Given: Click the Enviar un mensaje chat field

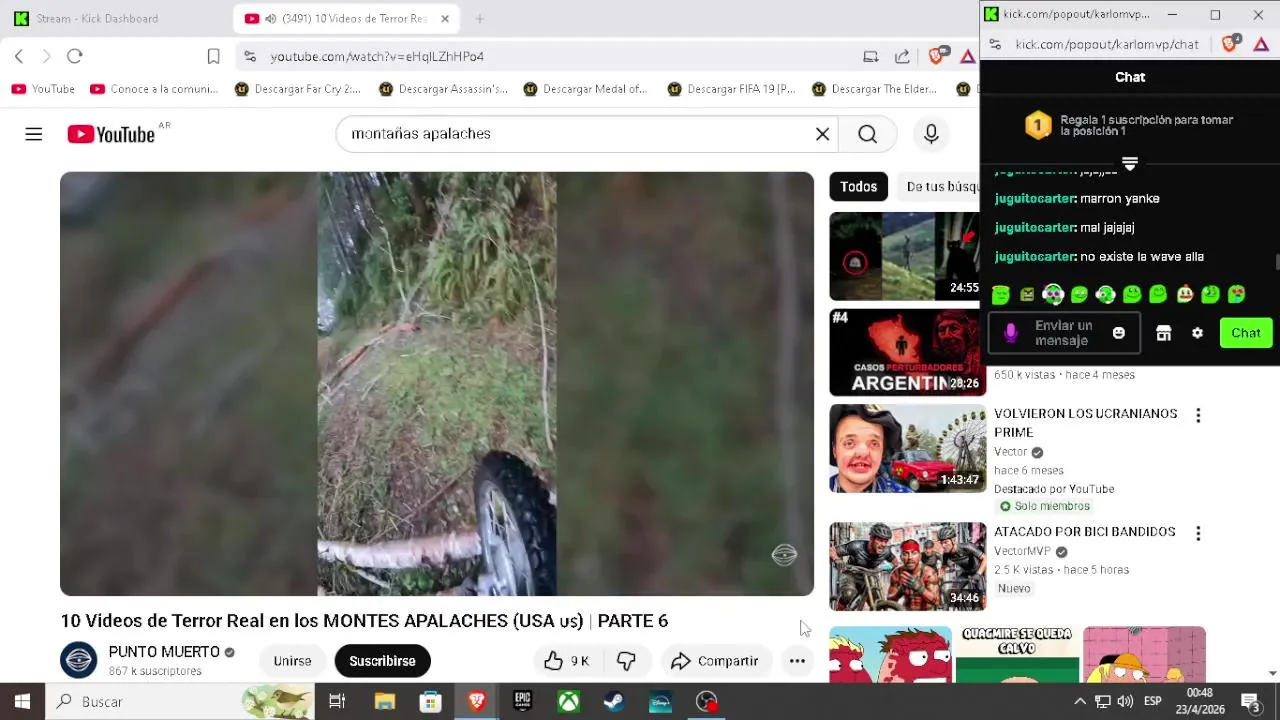Looking at the screenshot, I should click(x=1064, y=333).
